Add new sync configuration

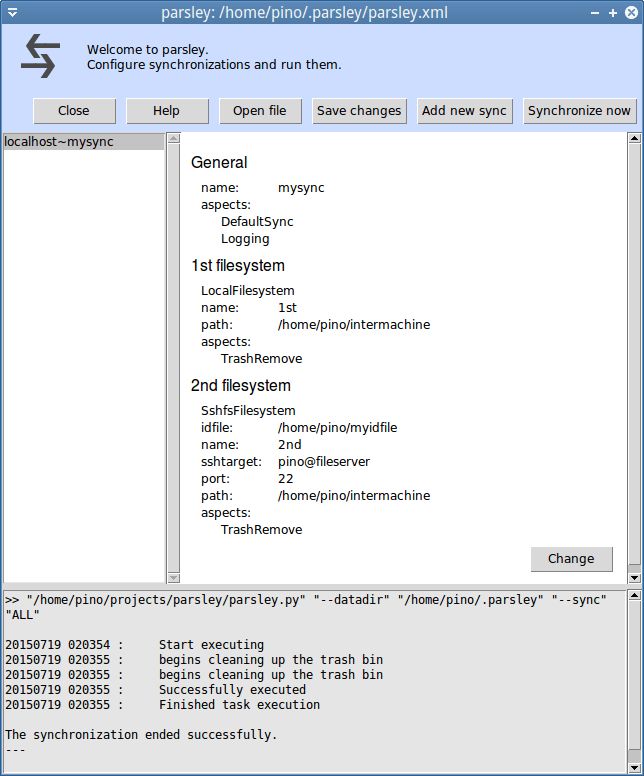point(464,111)
